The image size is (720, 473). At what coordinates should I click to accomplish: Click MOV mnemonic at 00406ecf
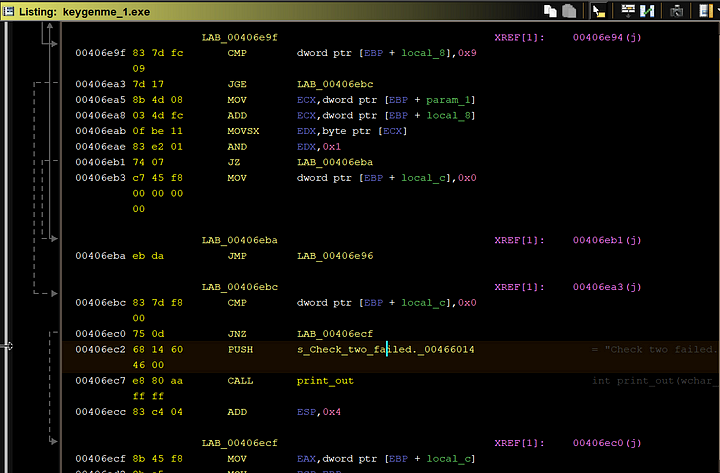(x=237, y=459)
